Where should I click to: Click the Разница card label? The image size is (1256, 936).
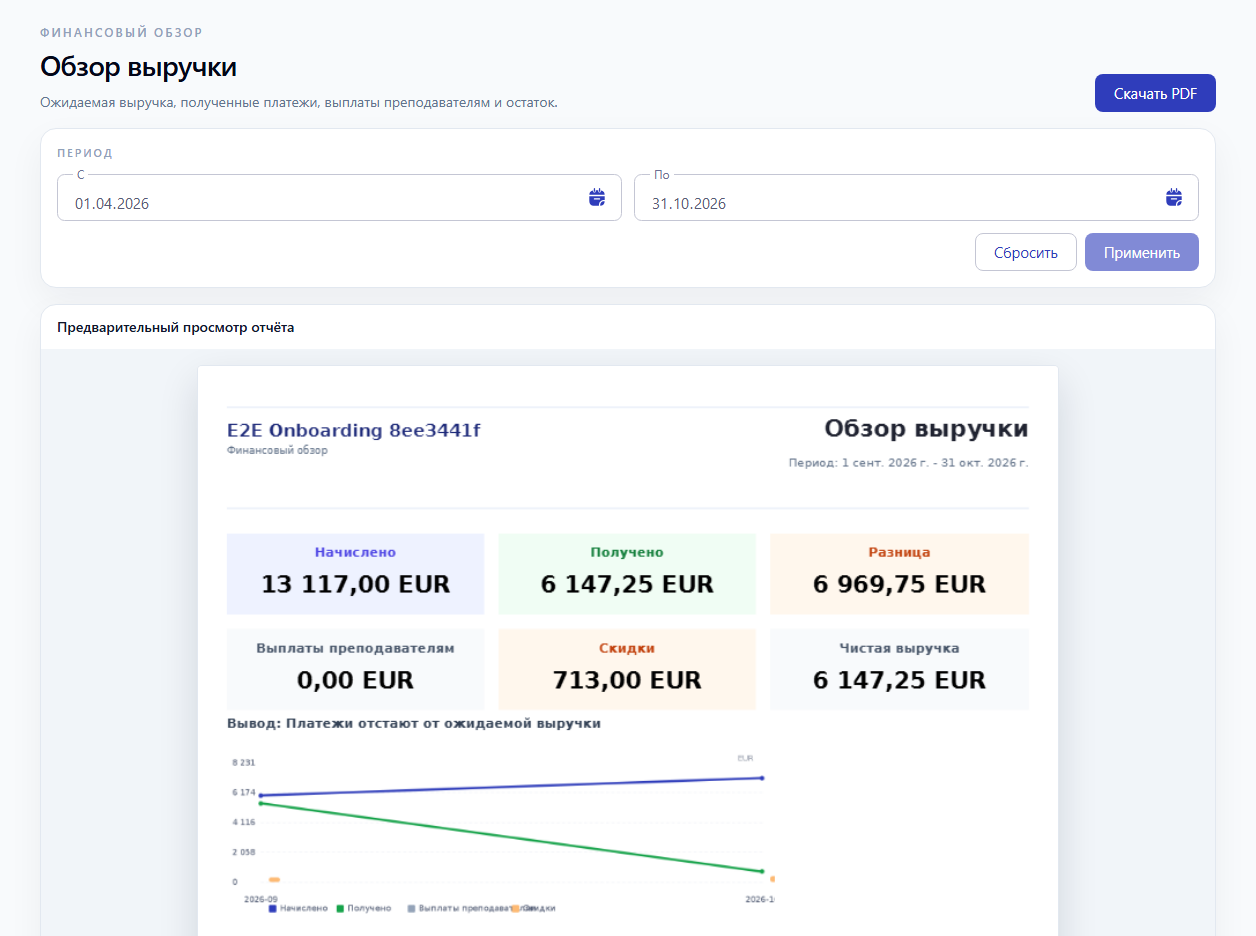pyautogui.click(x=899, y=552)
